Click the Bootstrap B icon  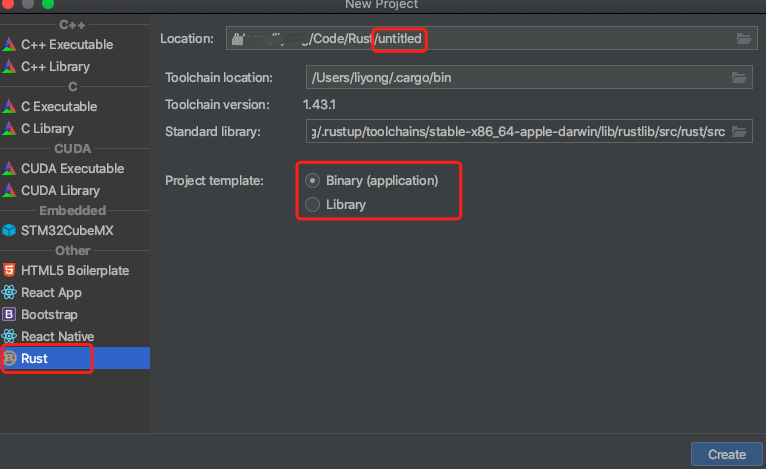pyautogui.click(x=9, y=314)
